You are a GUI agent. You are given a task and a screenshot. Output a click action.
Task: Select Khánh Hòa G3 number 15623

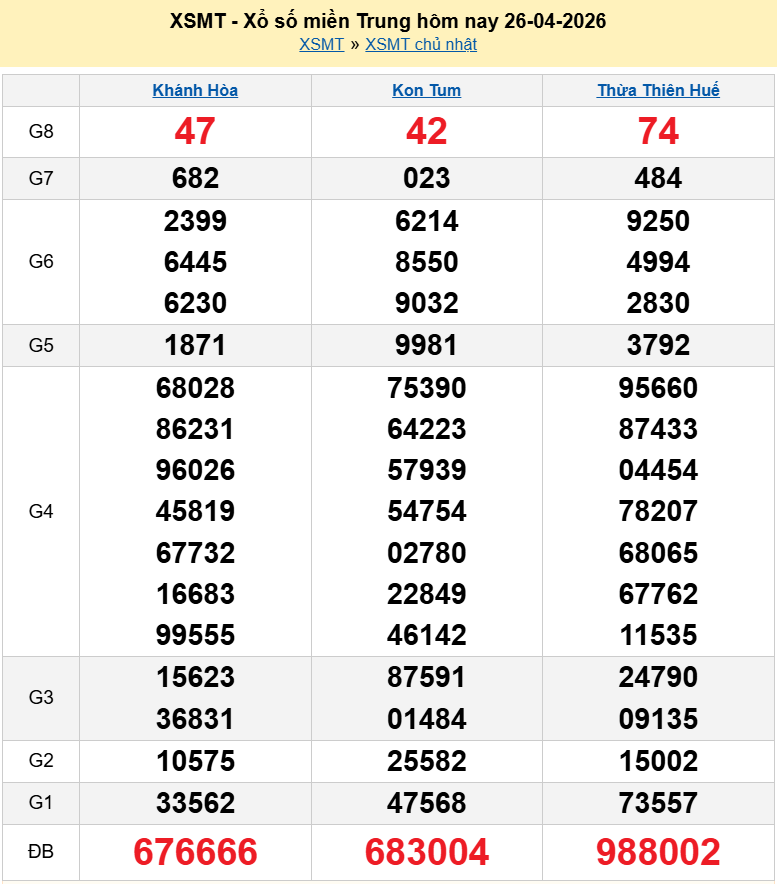pyautogui.click(x=195, y=678)
